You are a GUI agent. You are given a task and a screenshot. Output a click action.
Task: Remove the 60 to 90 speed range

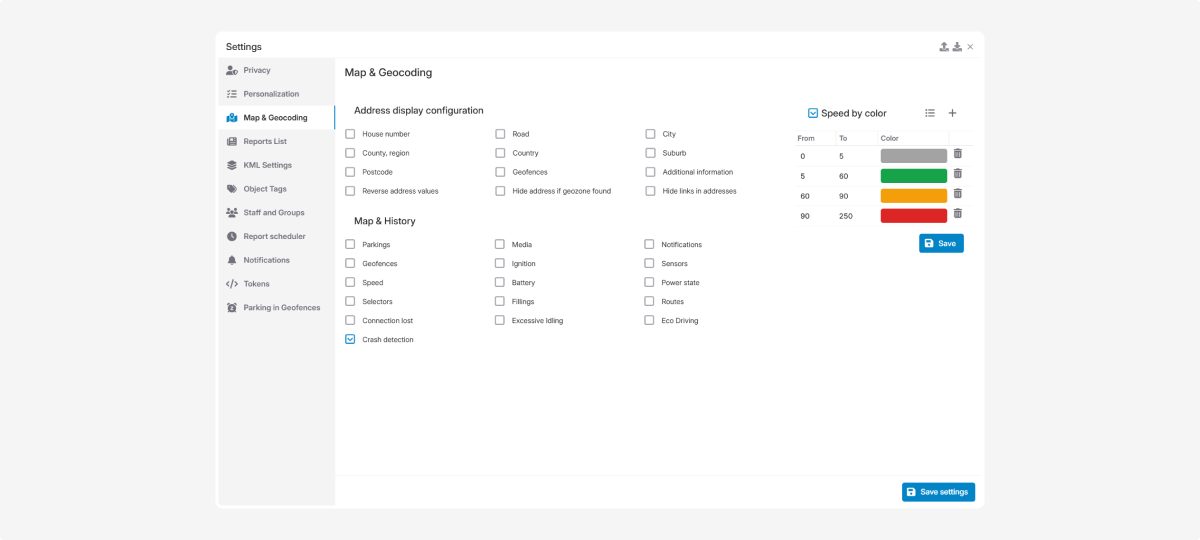tap(958, 194)
